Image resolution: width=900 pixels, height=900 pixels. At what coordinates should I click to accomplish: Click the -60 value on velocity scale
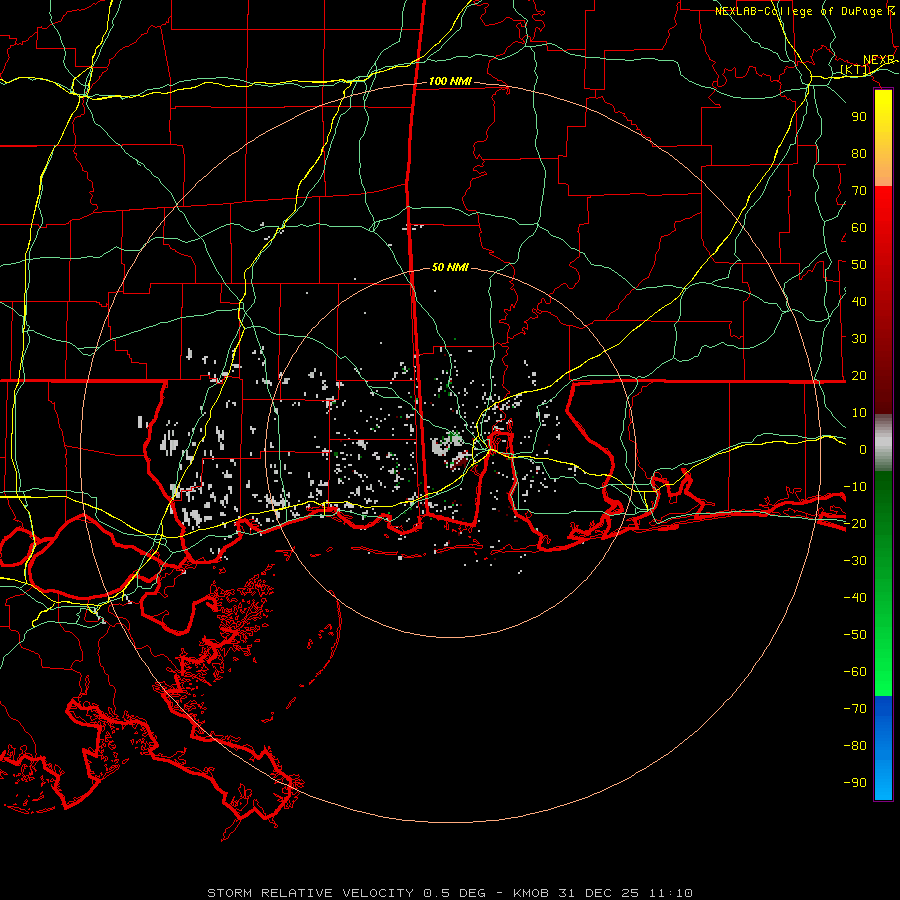pyautogui.click(x=855, y=672)
